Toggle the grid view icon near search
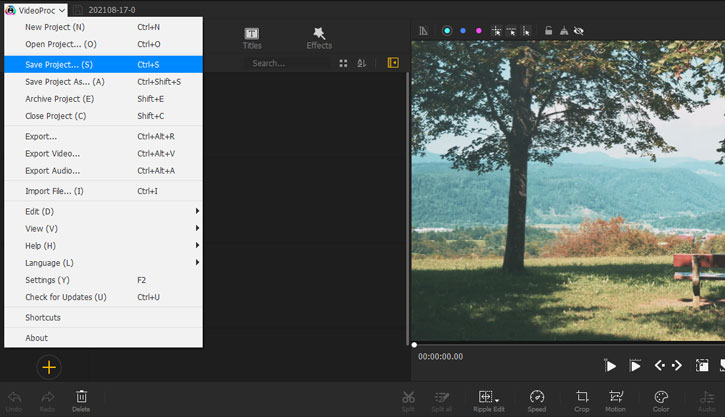The image size is (725, 417). pyautogui.click(x=344, y=63)
